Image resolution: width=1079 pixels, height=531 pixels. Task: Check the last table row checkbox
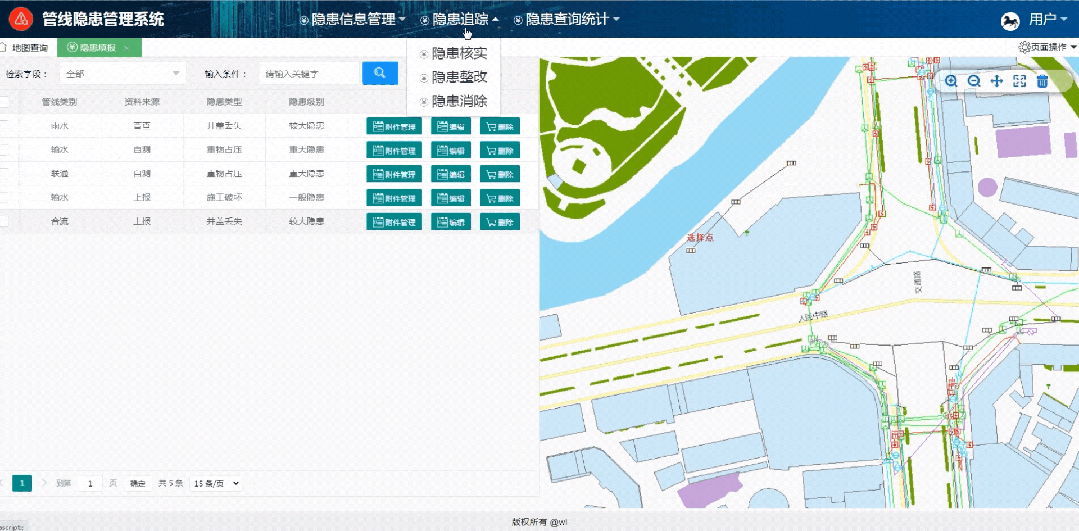(x=4, y=222)
